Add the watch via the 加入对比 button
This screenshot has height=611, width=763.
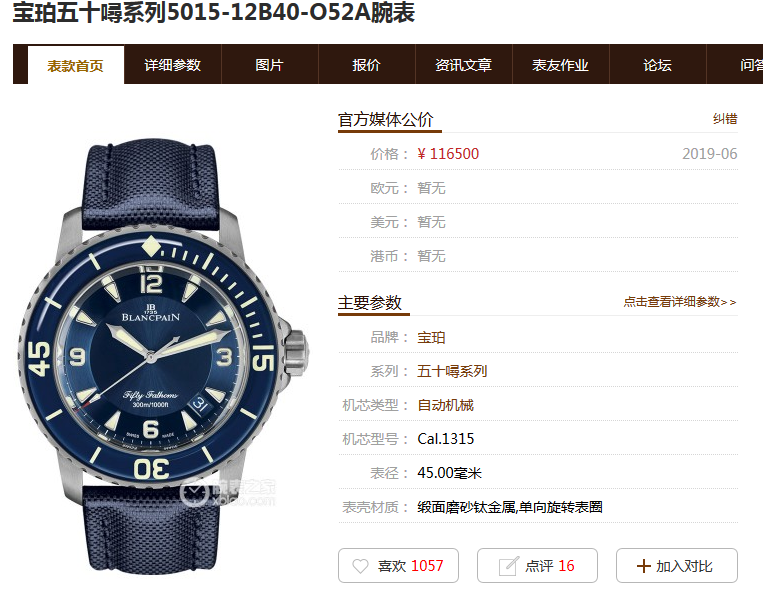pyautogui.click(x=677, y=566)
